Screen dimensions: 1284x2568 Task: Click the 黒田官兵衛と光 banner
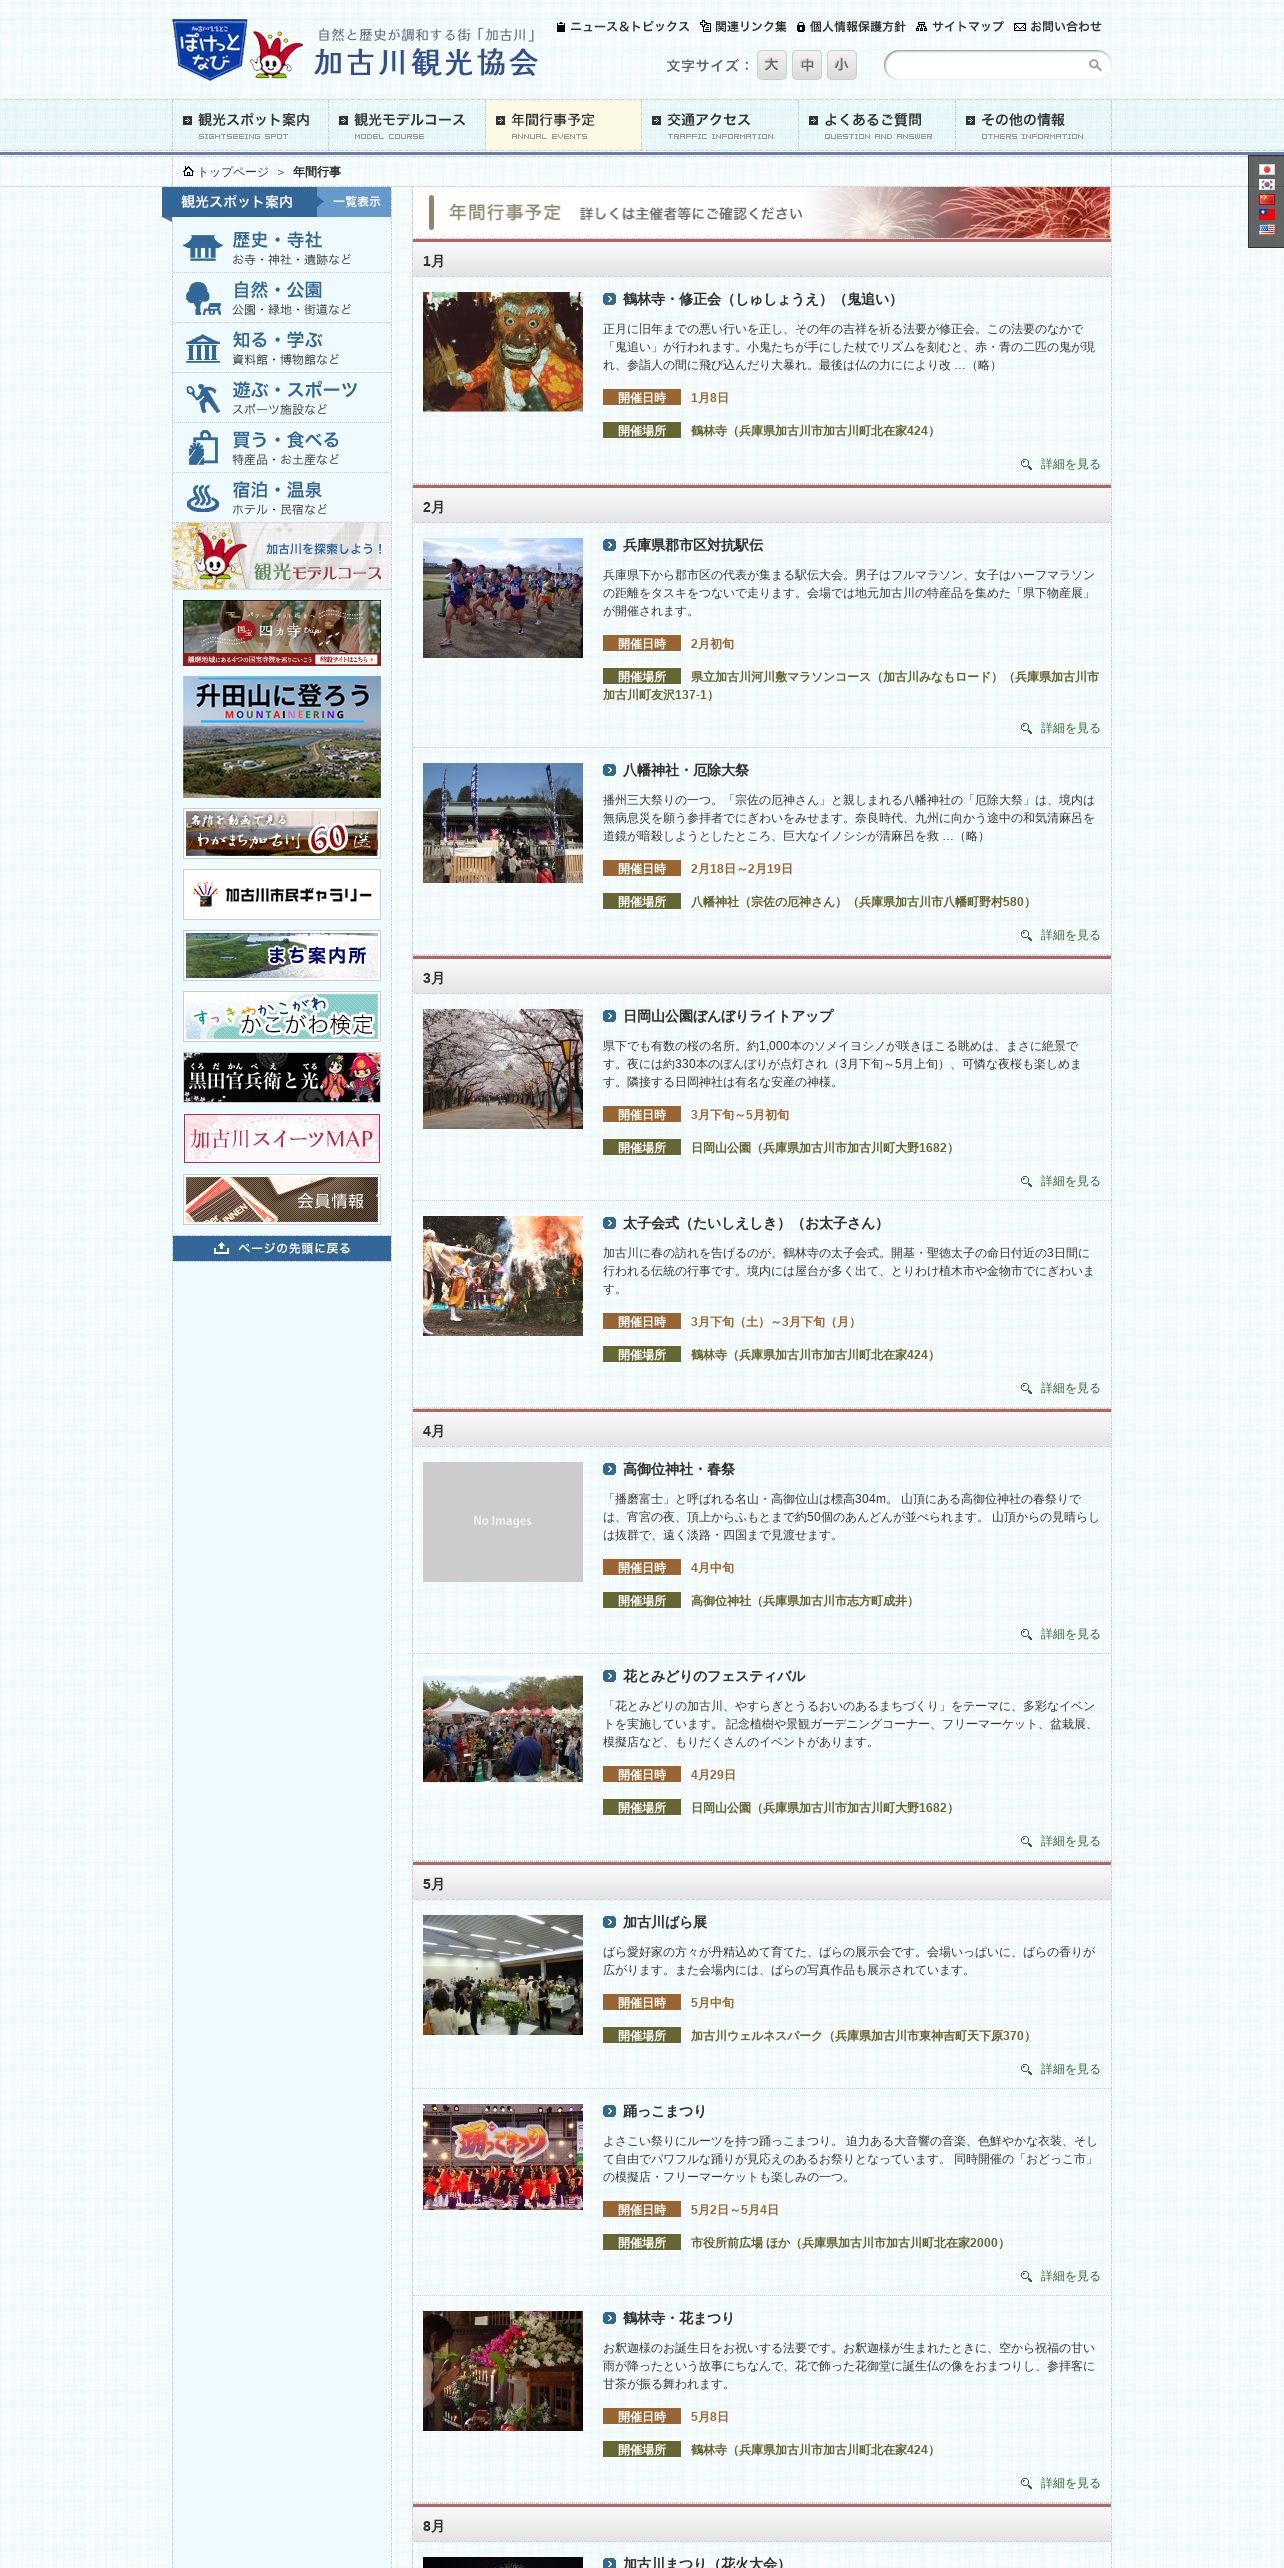[x=282, y=1078]
